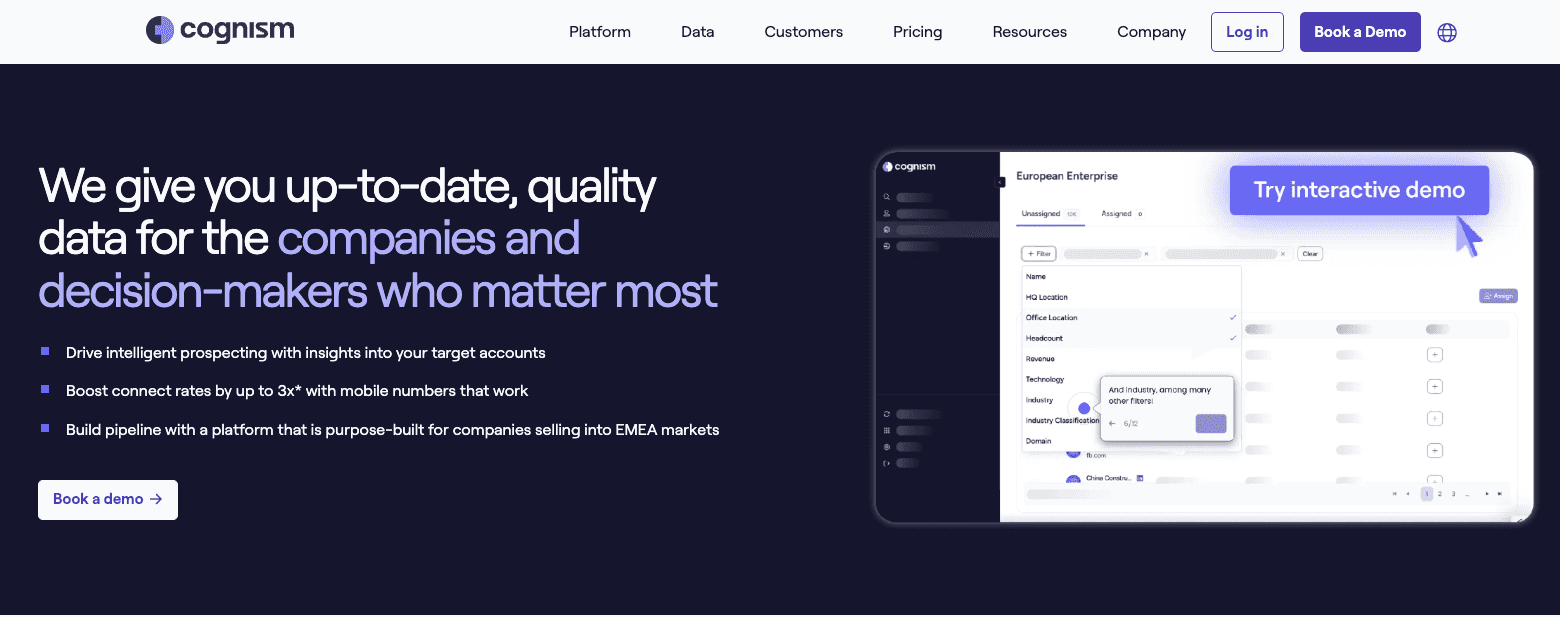Switch to the Assigned tab

coord(1116,213)
